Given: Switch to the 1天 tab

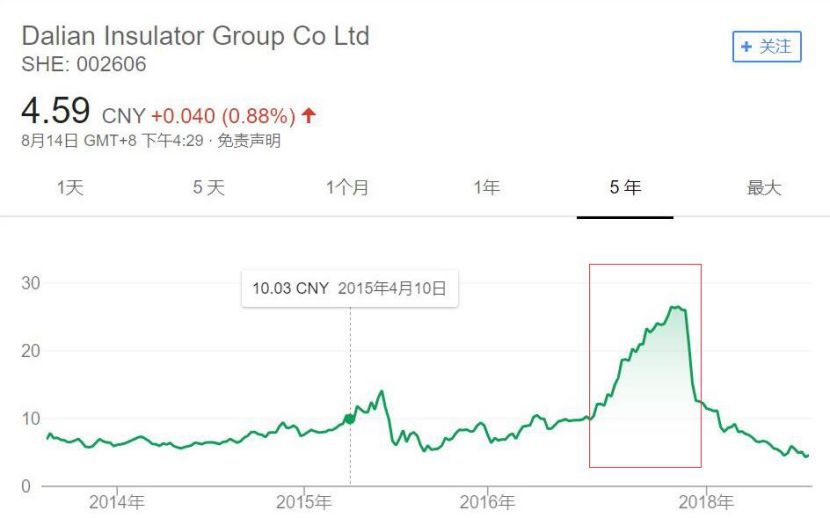Looking at the screenshot, I should pyautogui.click(x=70, y=187).
